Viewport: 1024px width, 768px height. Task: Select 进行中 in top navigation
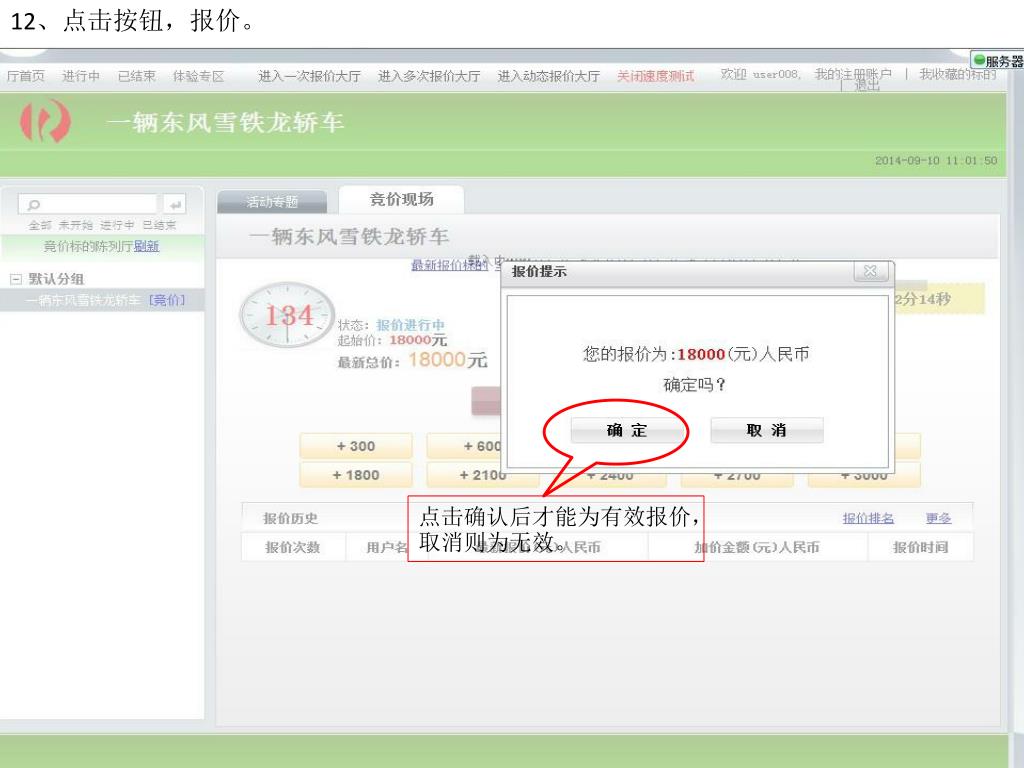(x=81, y=76)
